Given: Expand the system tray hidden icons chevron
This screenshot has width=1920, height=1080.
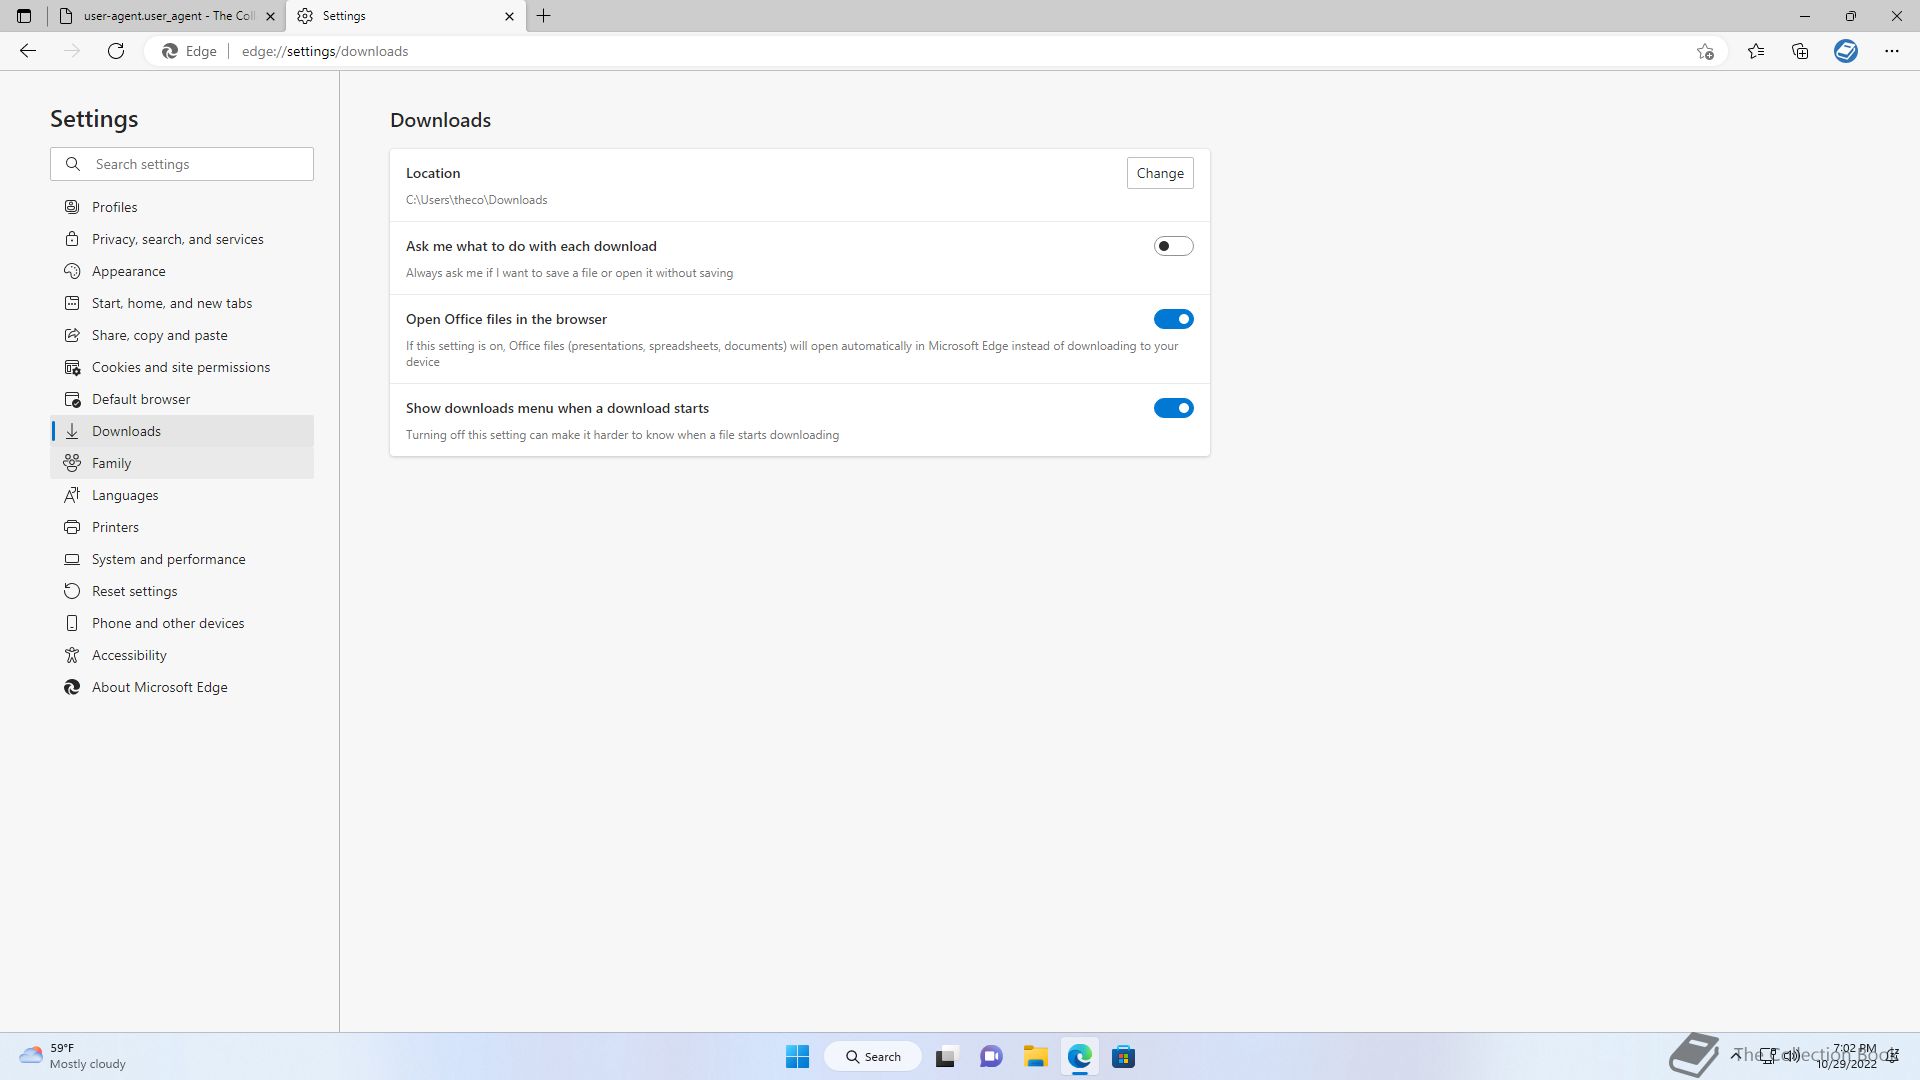Looking at the screenshot, I should 1737,1055.
